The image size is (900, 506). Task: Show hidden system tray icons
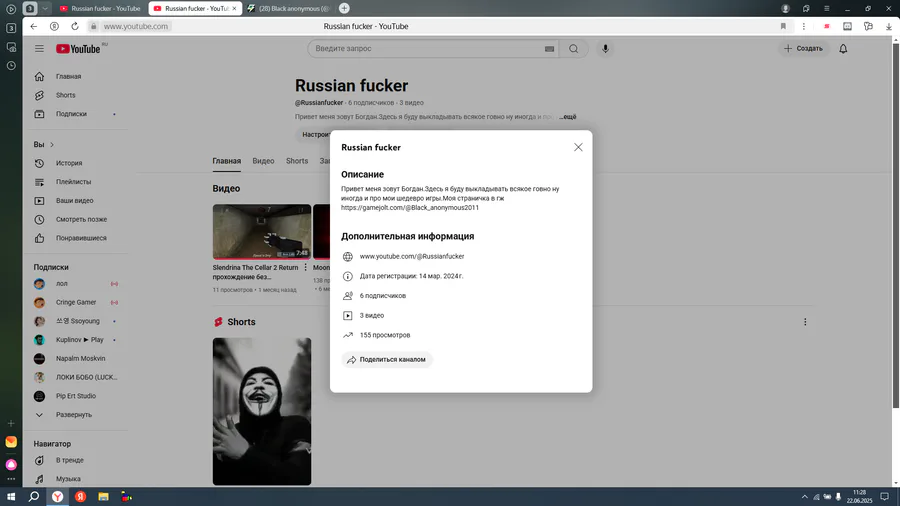tap(804, 497)
